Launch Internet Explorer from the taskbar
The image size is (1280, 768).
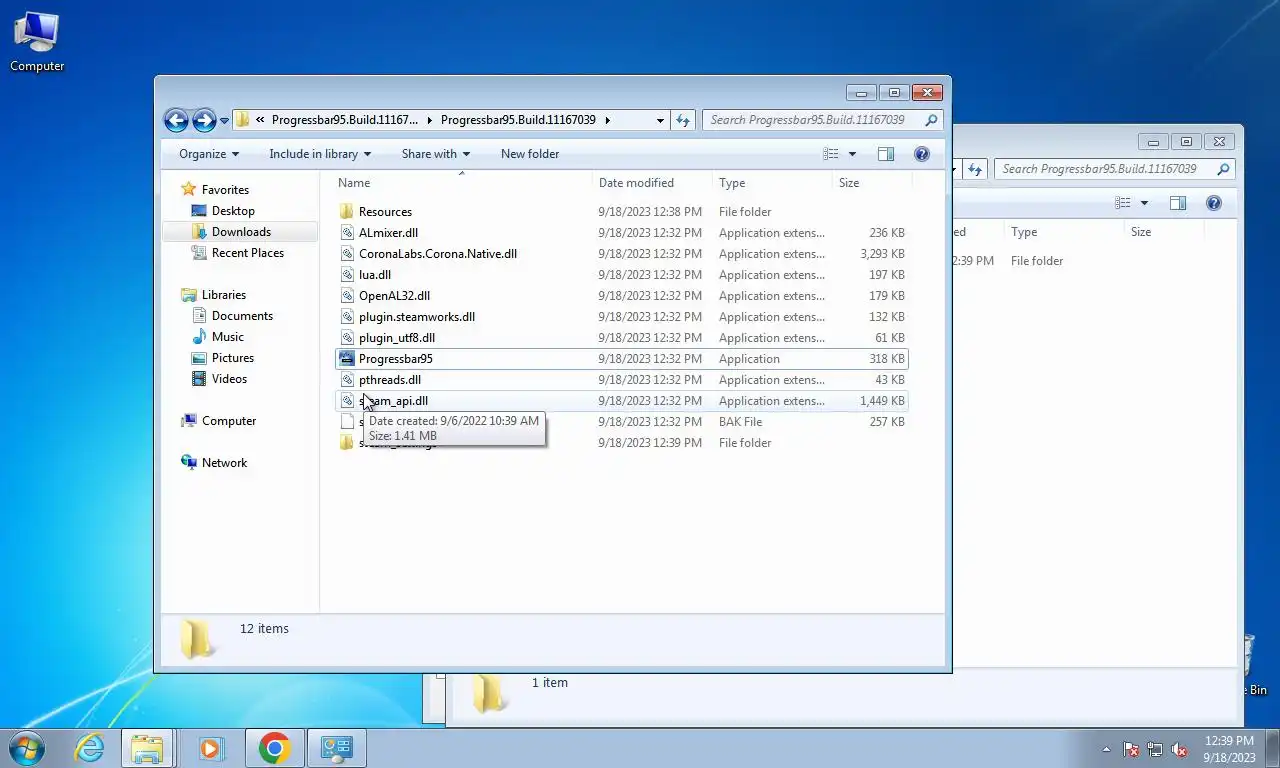89,748
